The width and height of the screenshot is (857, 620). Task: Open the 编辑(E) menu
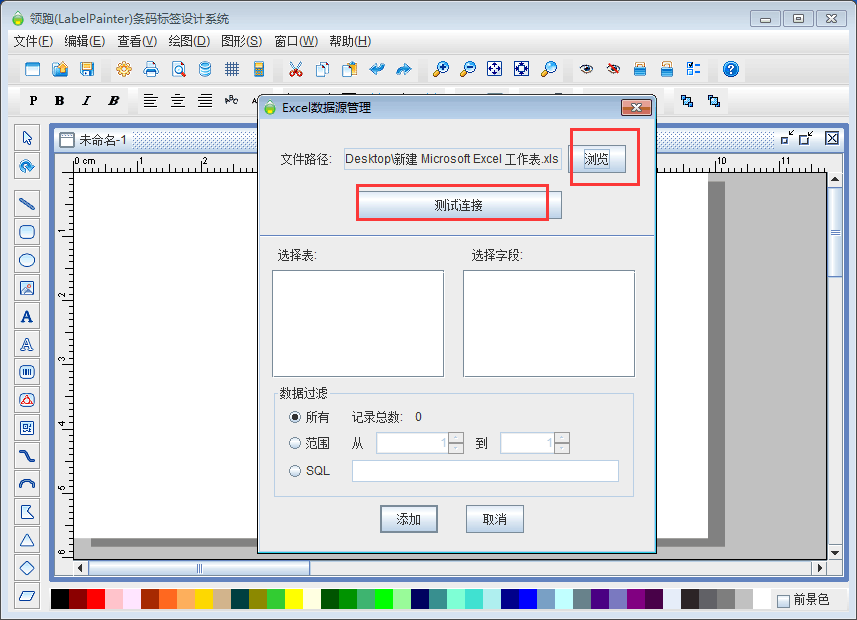(x=84, y=41)
